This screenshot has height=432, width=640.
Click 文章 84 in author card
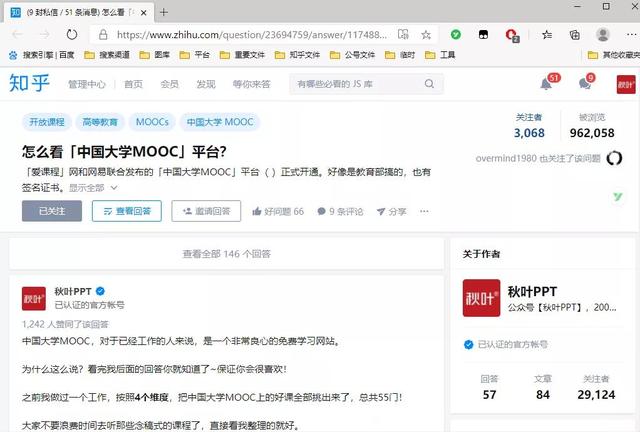(x=543, y=387)
